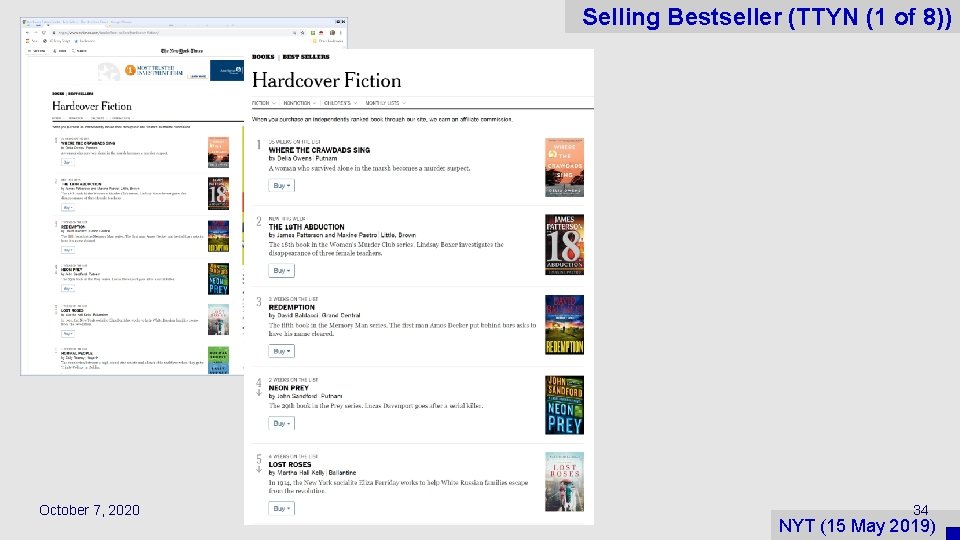Image resolution: width=960 pixels, height=540 pixels.
Task: Open the browser three-dot menu in small window
Action: pos(341,32)
